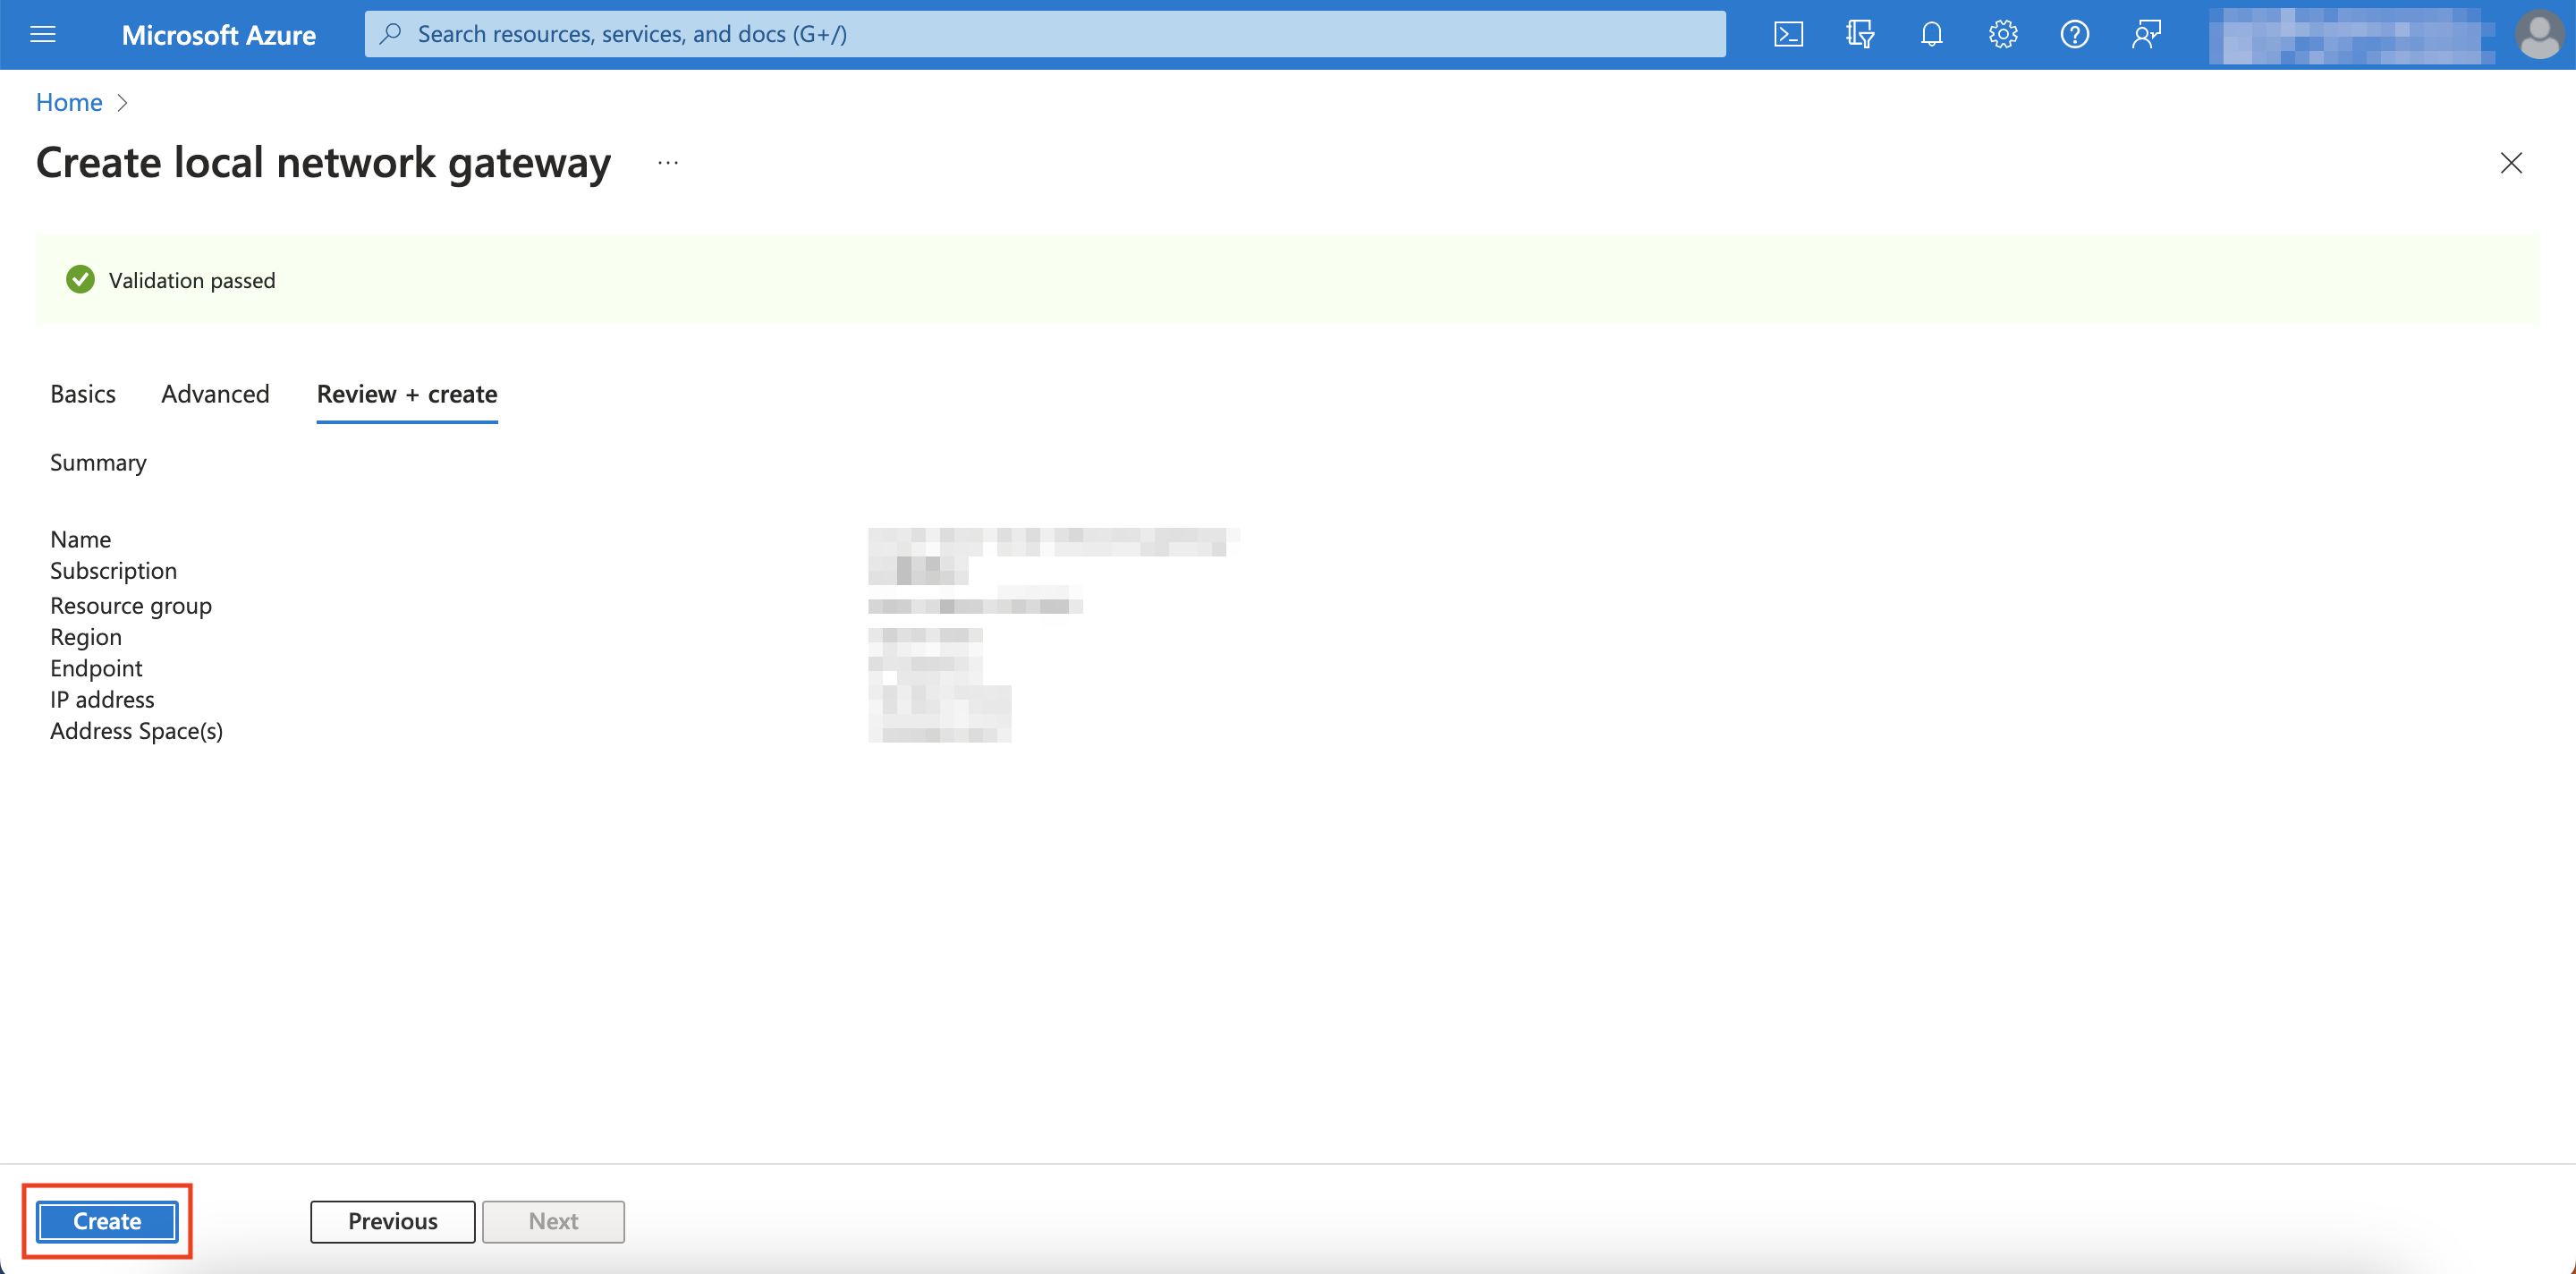
Task: Click the disabled Next button
Action: pyautogui.click(x=553, y=1221)
